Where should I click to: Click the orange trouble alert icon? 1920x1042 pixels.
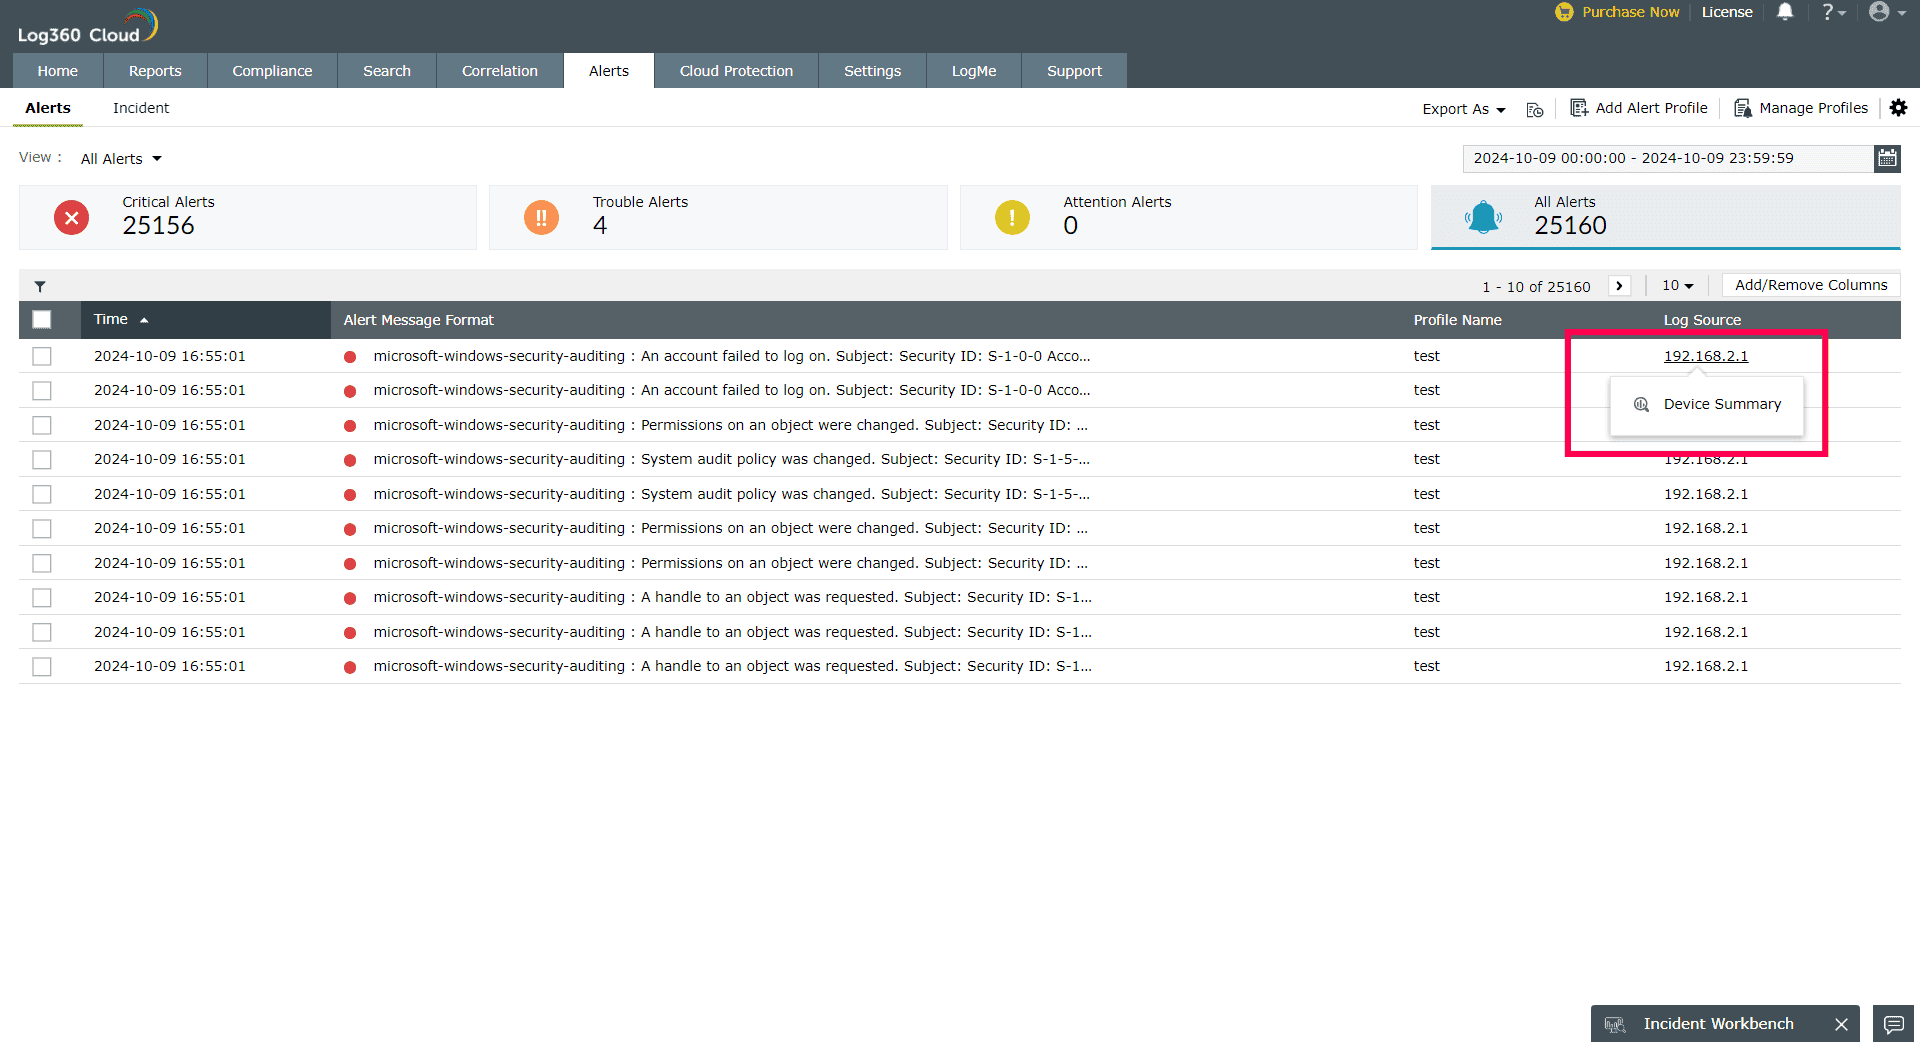click(x=542, y=217)
